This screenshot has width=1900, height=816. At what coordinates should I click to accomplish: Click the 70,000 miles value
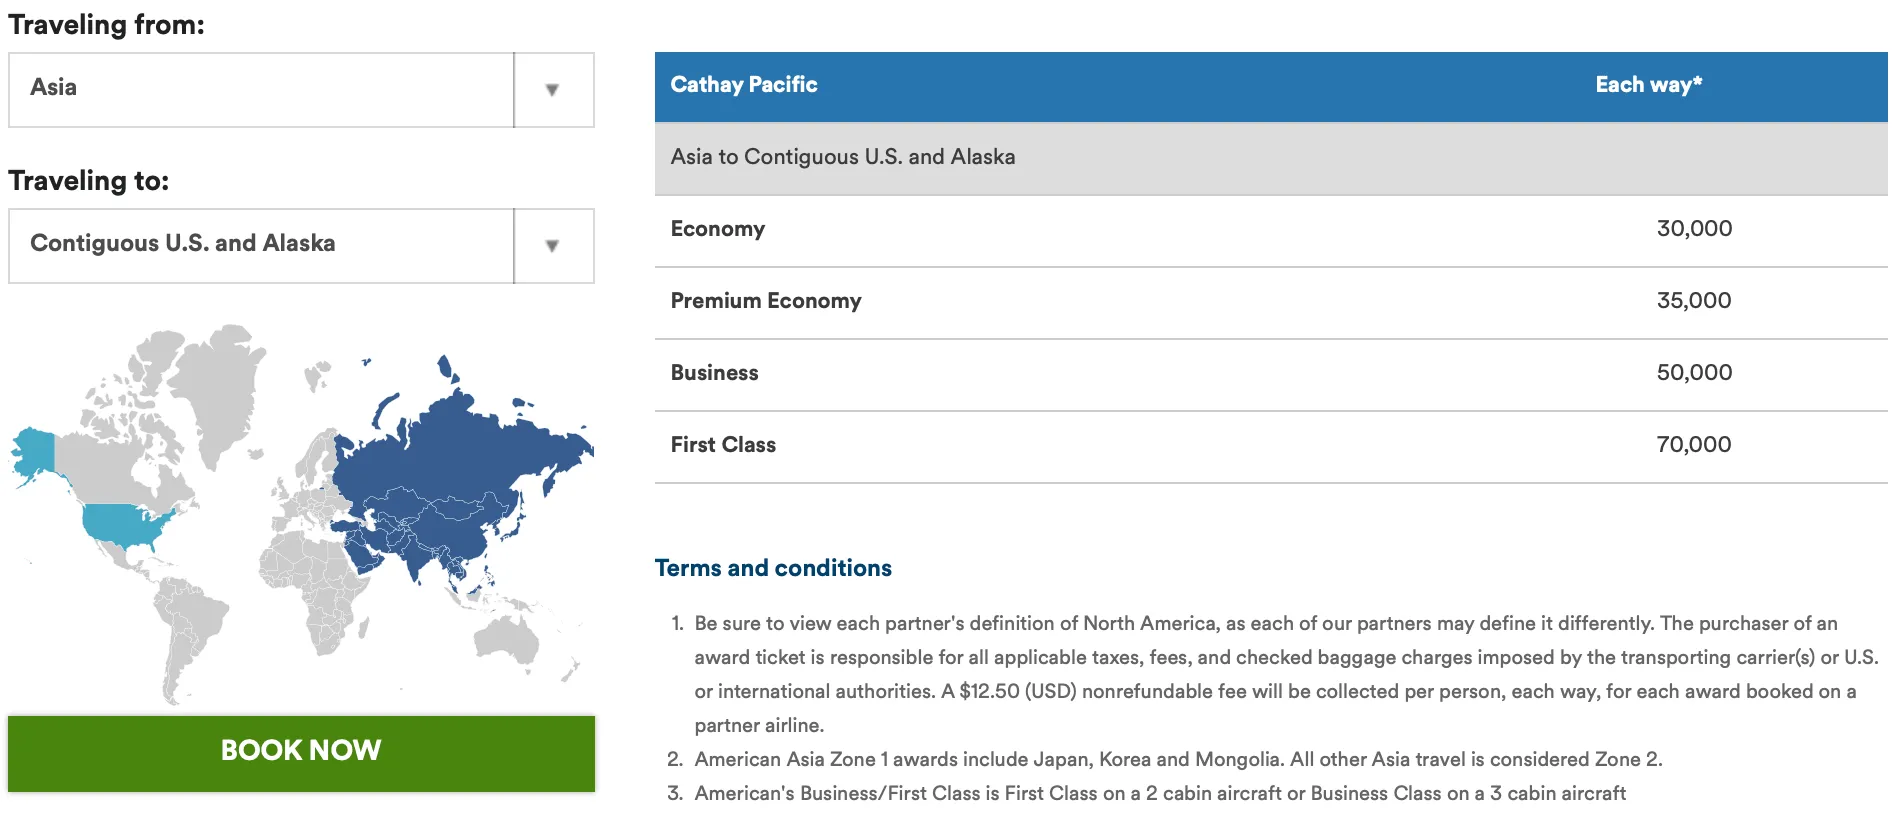(1694, 444)
